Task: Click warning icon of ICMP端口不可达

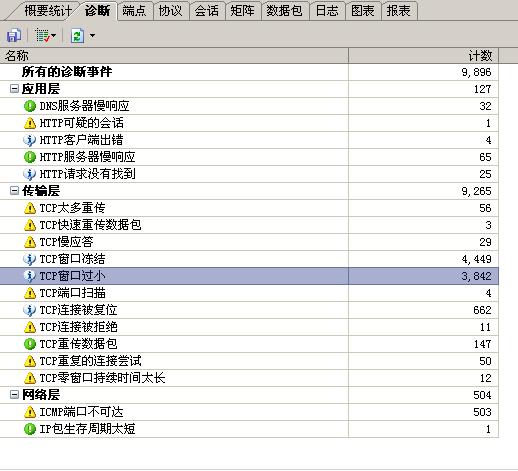Action: point(30,412)
